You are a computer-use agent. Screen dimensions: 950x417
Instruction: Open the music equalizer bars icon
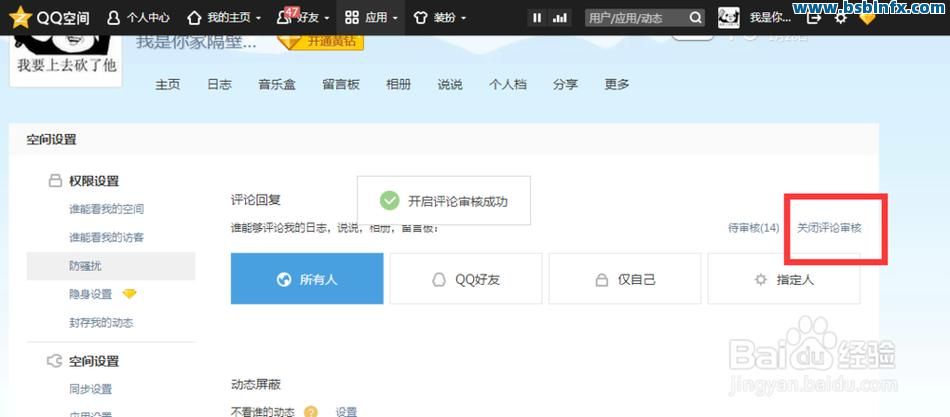coord(560,18)
